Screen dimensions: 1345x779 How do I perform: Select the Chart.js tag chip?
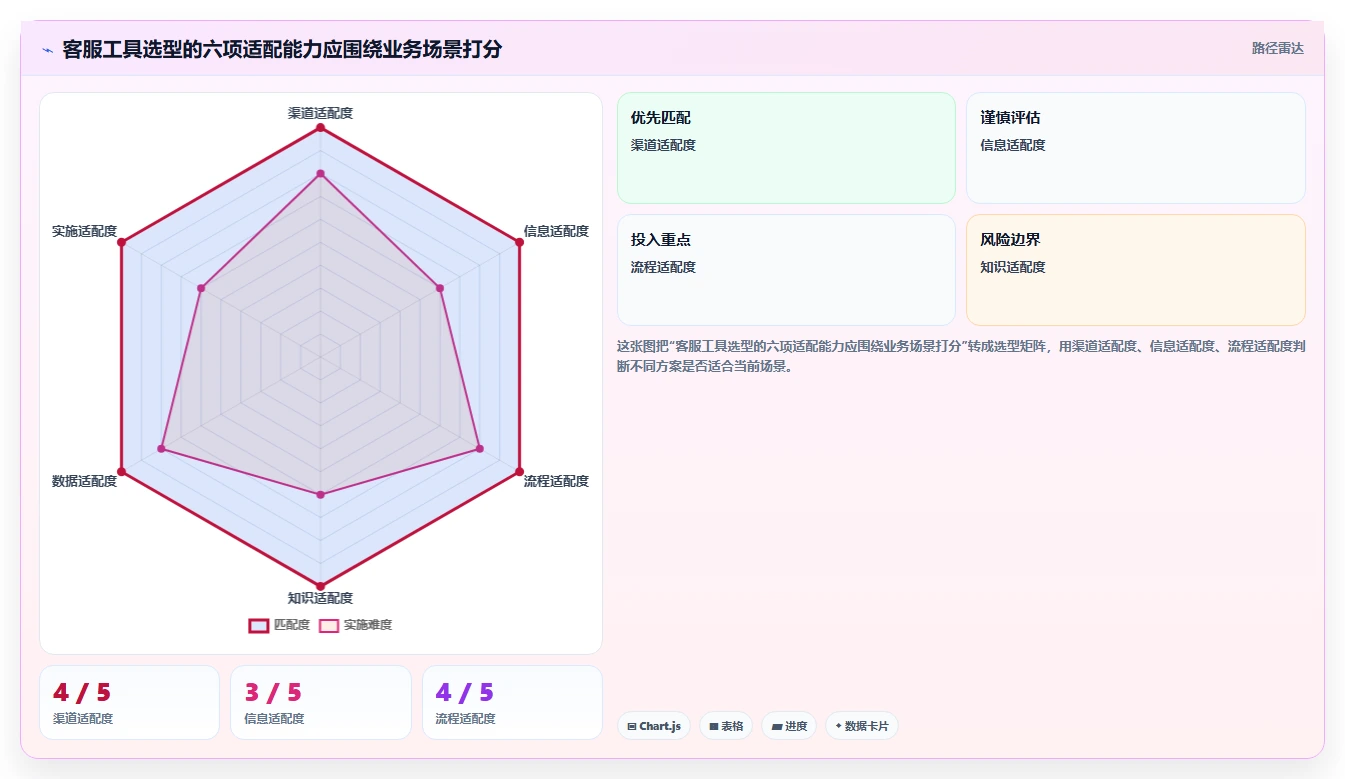pos(654,726)
